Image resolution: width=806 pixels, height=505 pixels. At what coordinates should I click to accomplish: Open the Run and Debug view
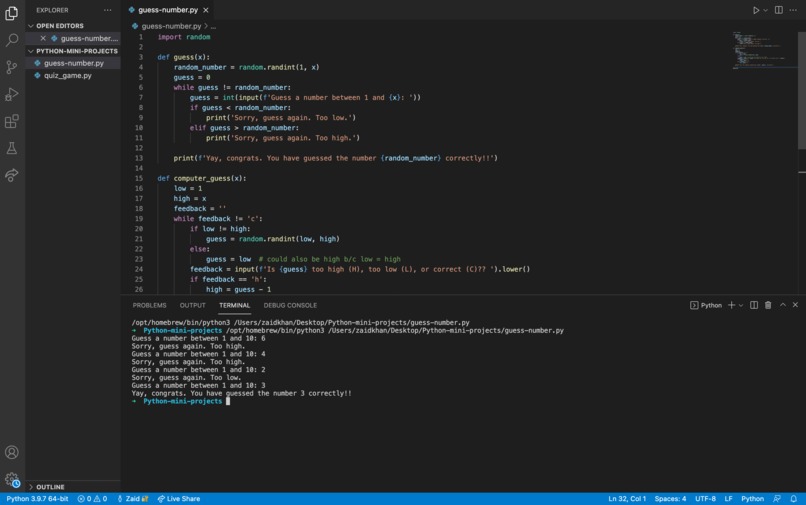pyautogui.click(x=11, y=94)
